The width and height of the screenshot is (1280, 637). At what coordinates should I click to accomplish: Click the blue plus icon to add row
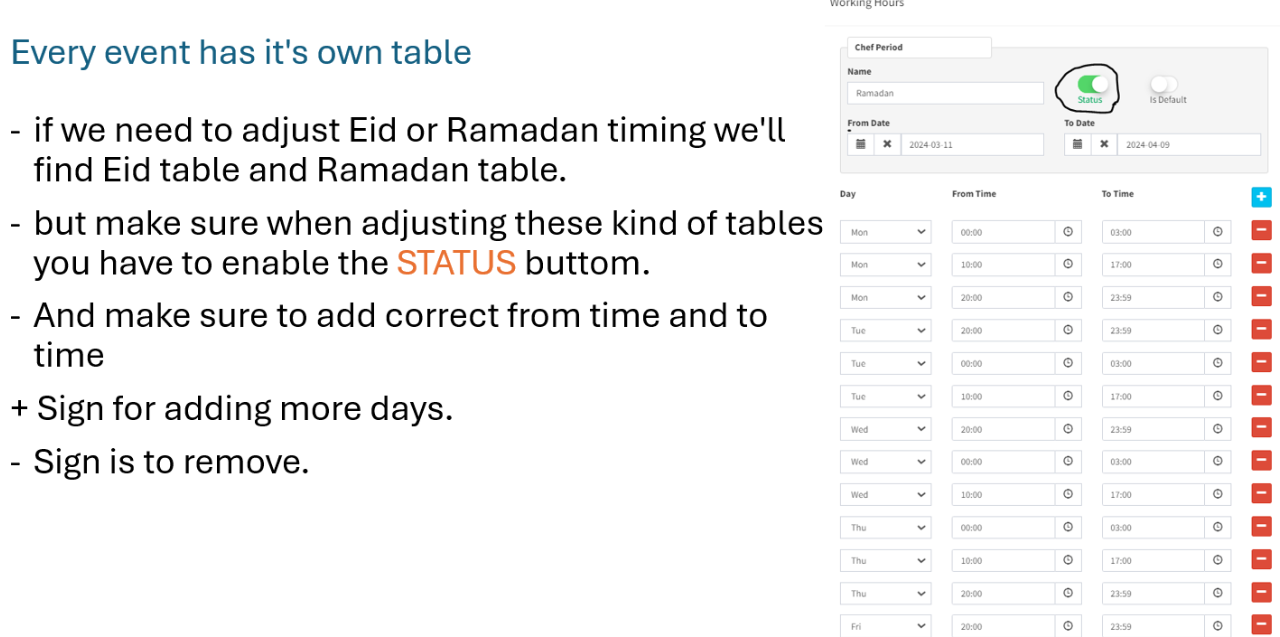(x=1261, y=197)
